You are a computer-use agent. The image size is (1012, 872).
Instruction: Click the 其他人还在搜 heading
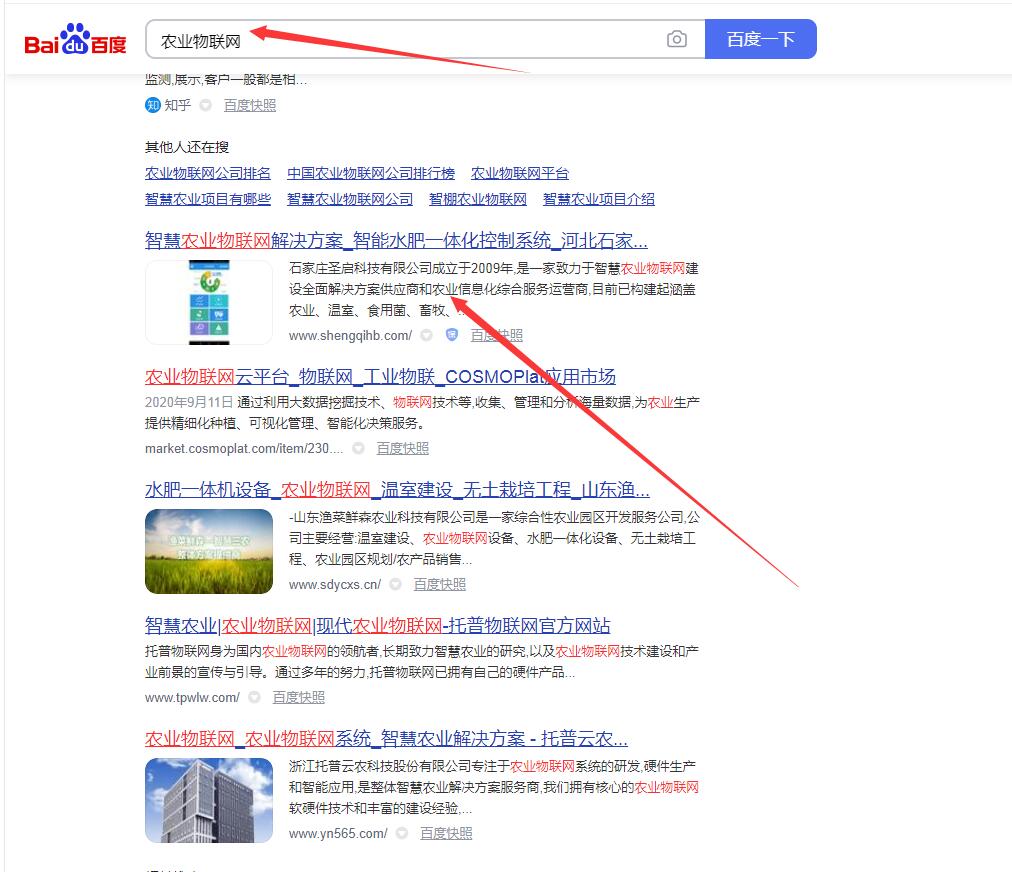click(x=187, y=147)
